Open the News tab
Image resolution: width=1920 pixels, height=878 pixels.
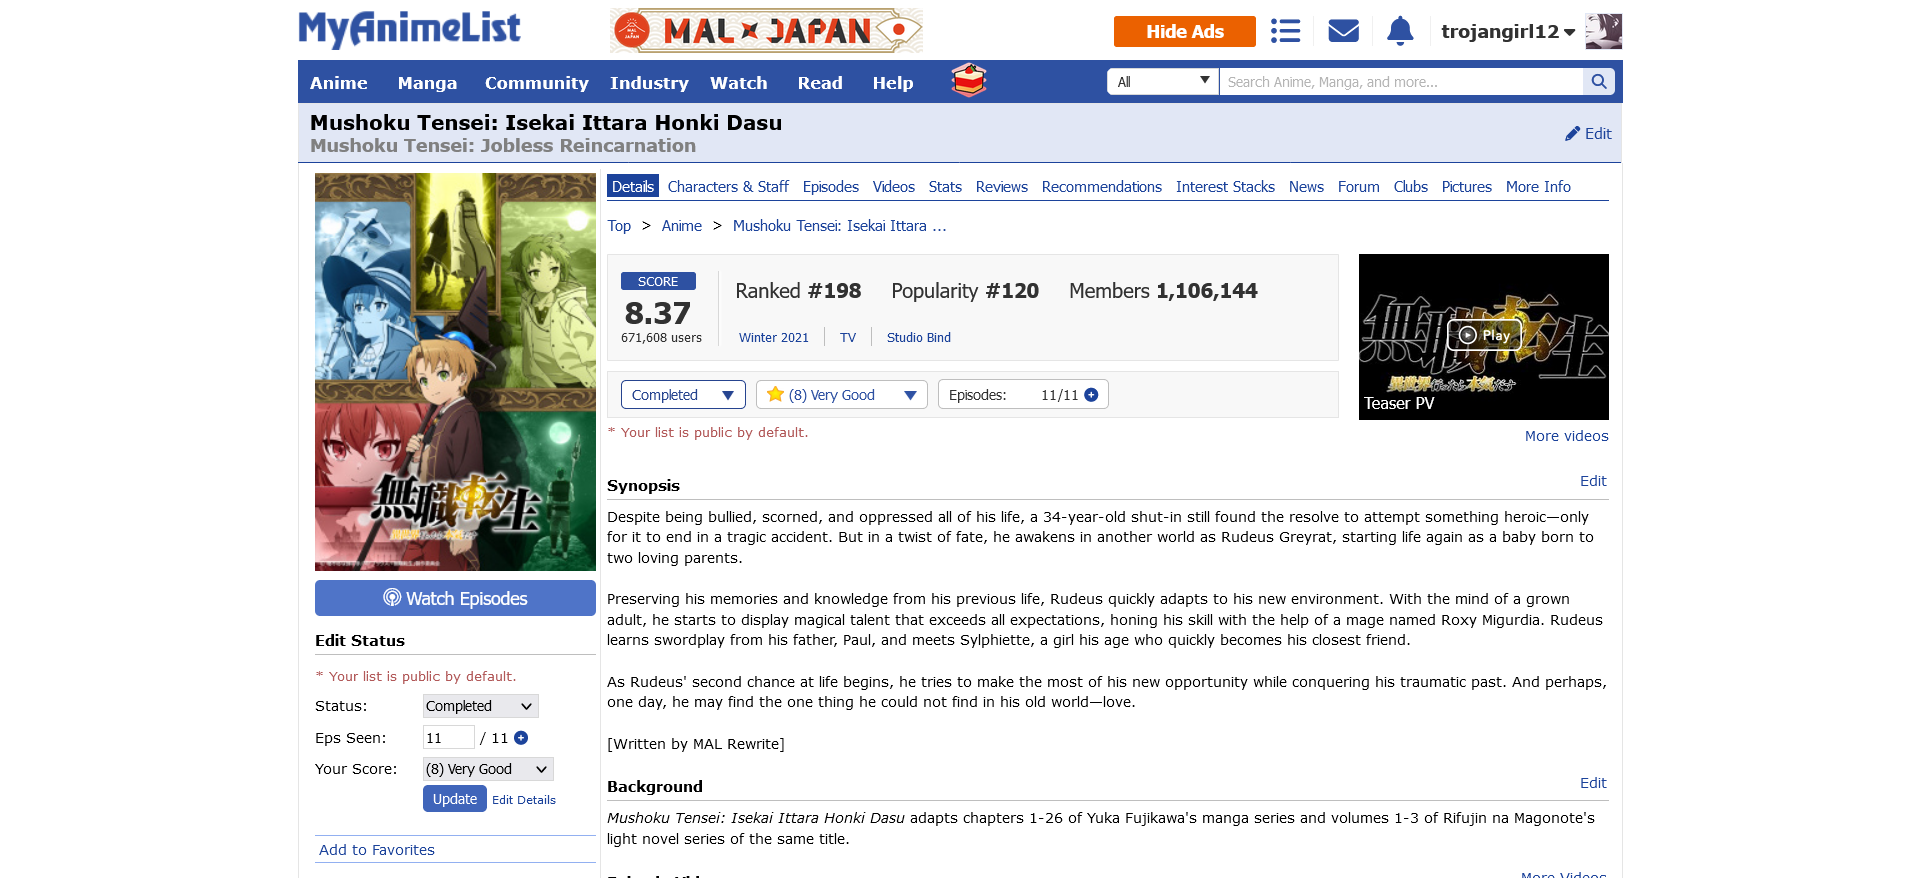click(1306, 187)
